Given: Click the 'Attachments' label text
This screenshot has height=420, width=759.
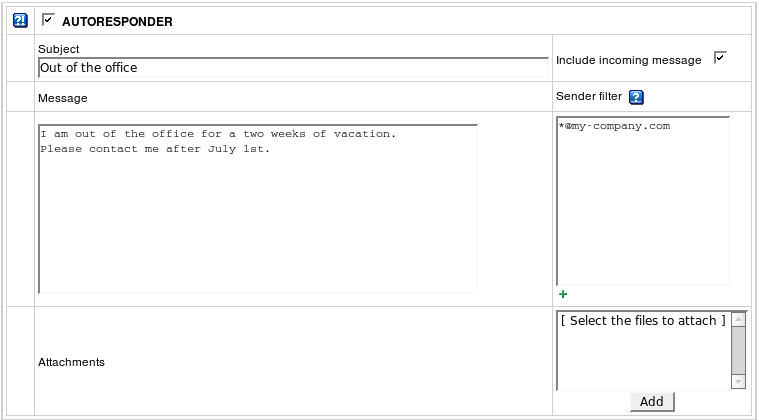Looking at the screenshot, I should click(x=70, y=362).
